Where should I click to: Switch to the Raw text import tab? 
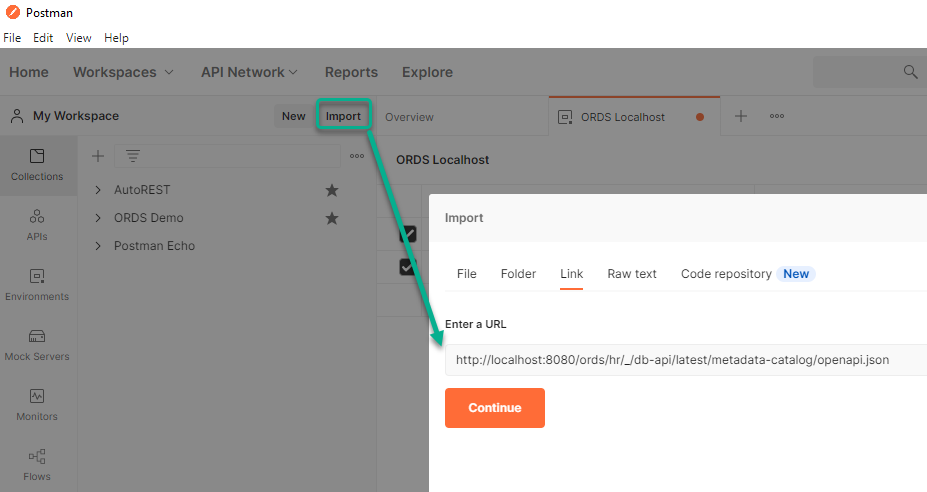(632, 274)
